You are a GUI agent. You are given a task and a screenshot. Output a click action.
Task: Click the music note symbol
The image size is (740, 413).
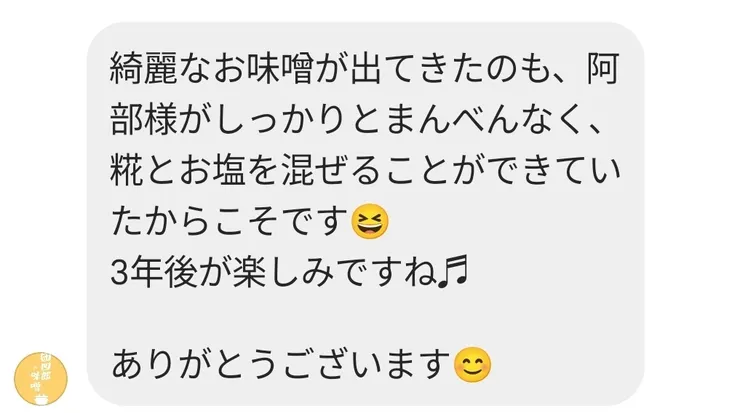[x=453, y=272]
